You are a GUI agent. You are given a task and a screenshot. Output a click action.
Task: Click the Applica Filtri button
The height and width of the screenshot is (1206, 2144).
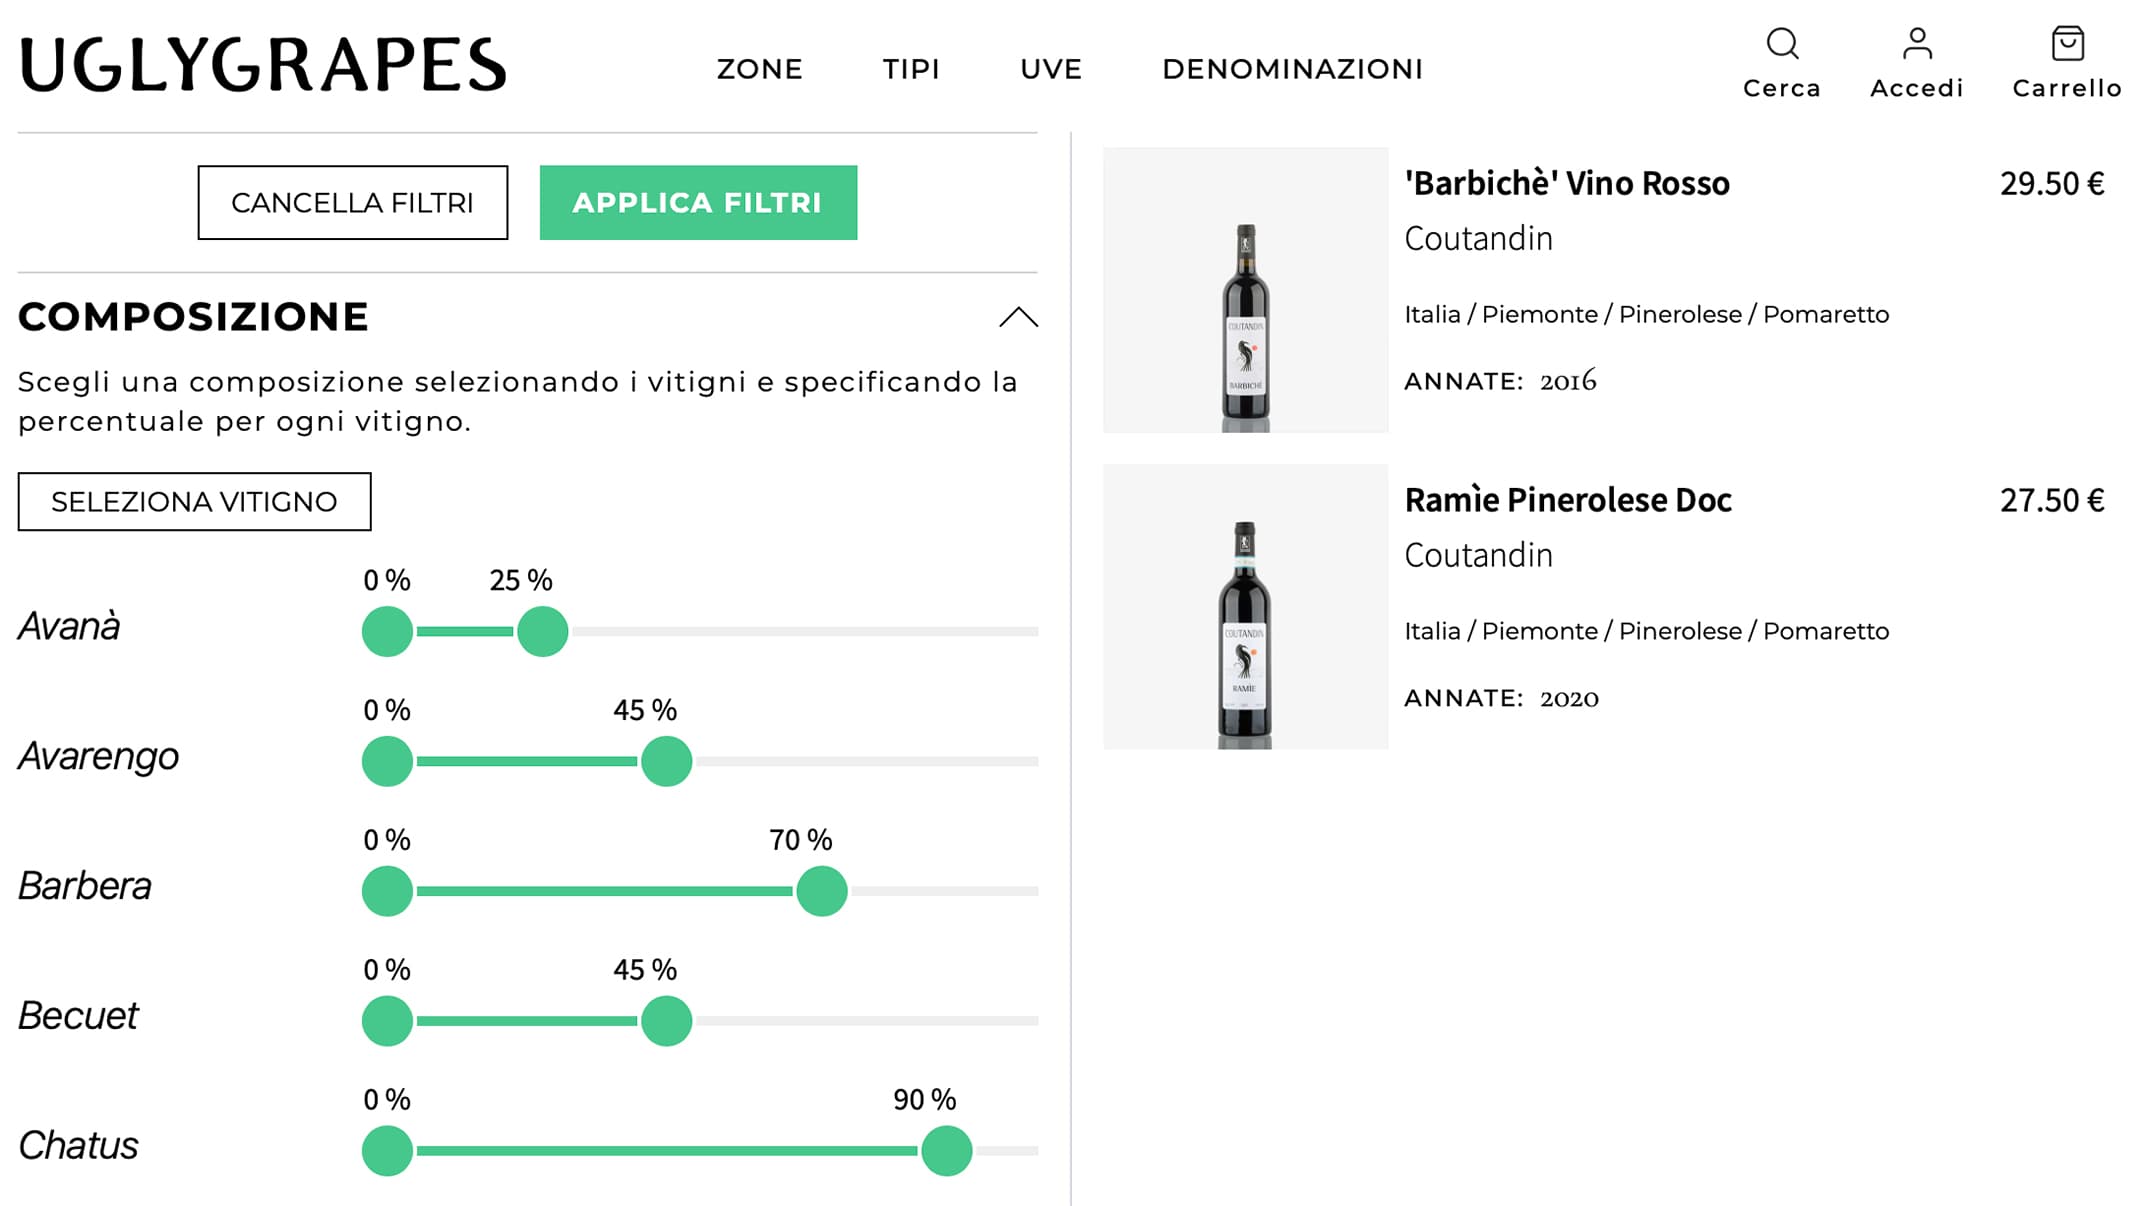pyautogui.click(x=698, y=202)
